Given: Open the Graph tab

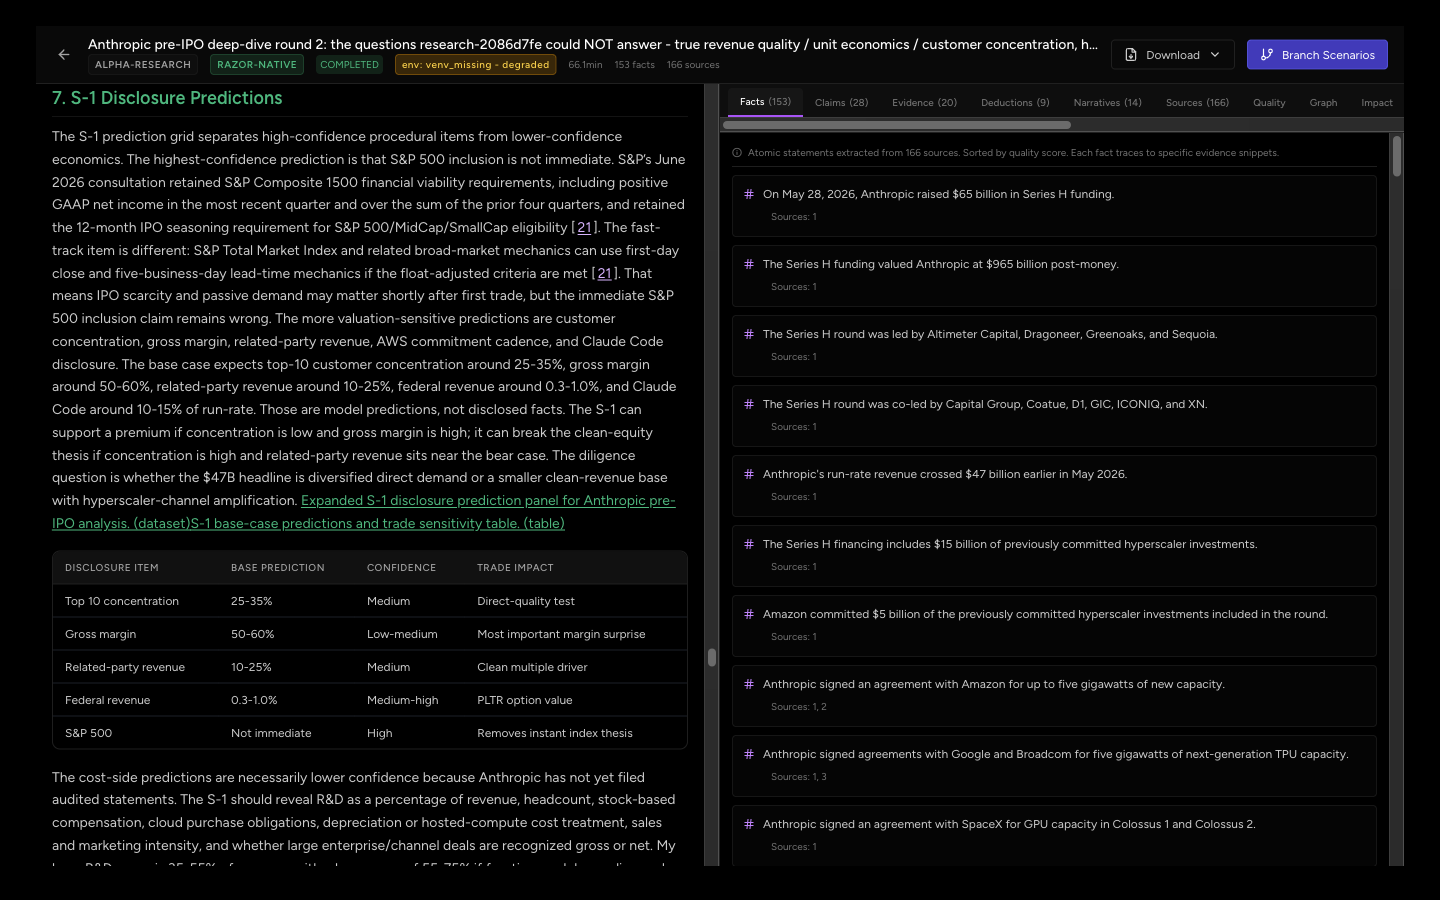Looking at the screenshot, I should (1323, 103).
